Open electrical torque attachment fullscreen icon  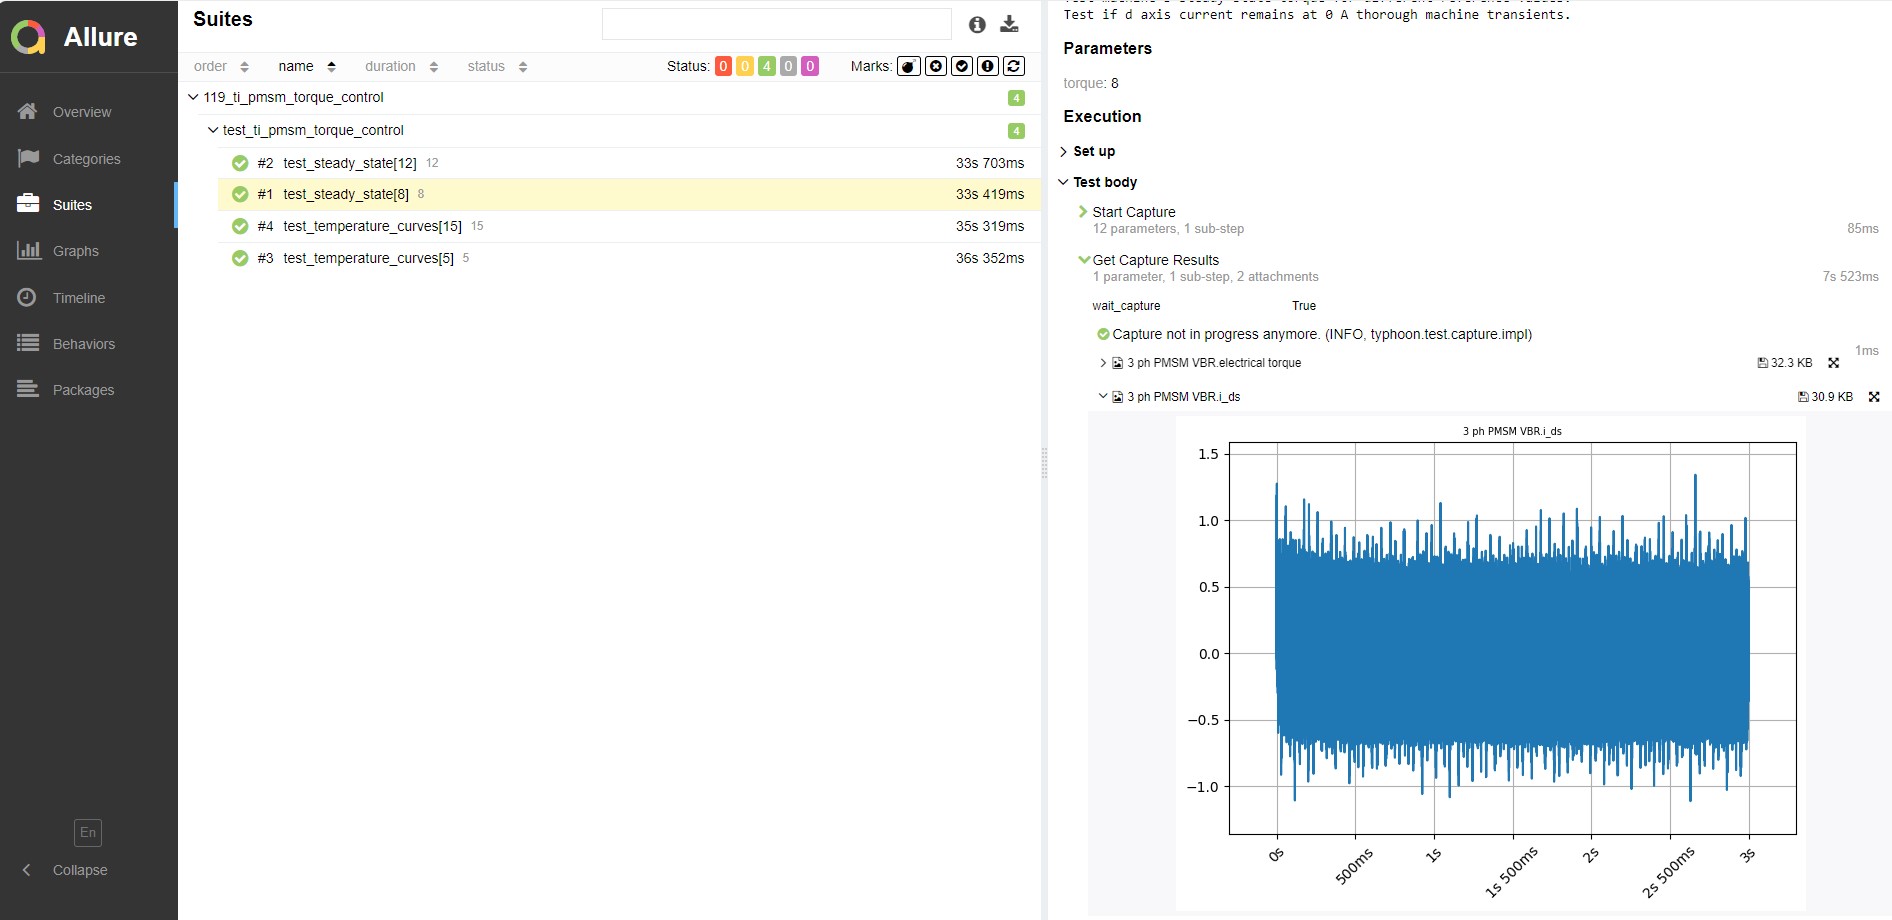point(1833,363)
